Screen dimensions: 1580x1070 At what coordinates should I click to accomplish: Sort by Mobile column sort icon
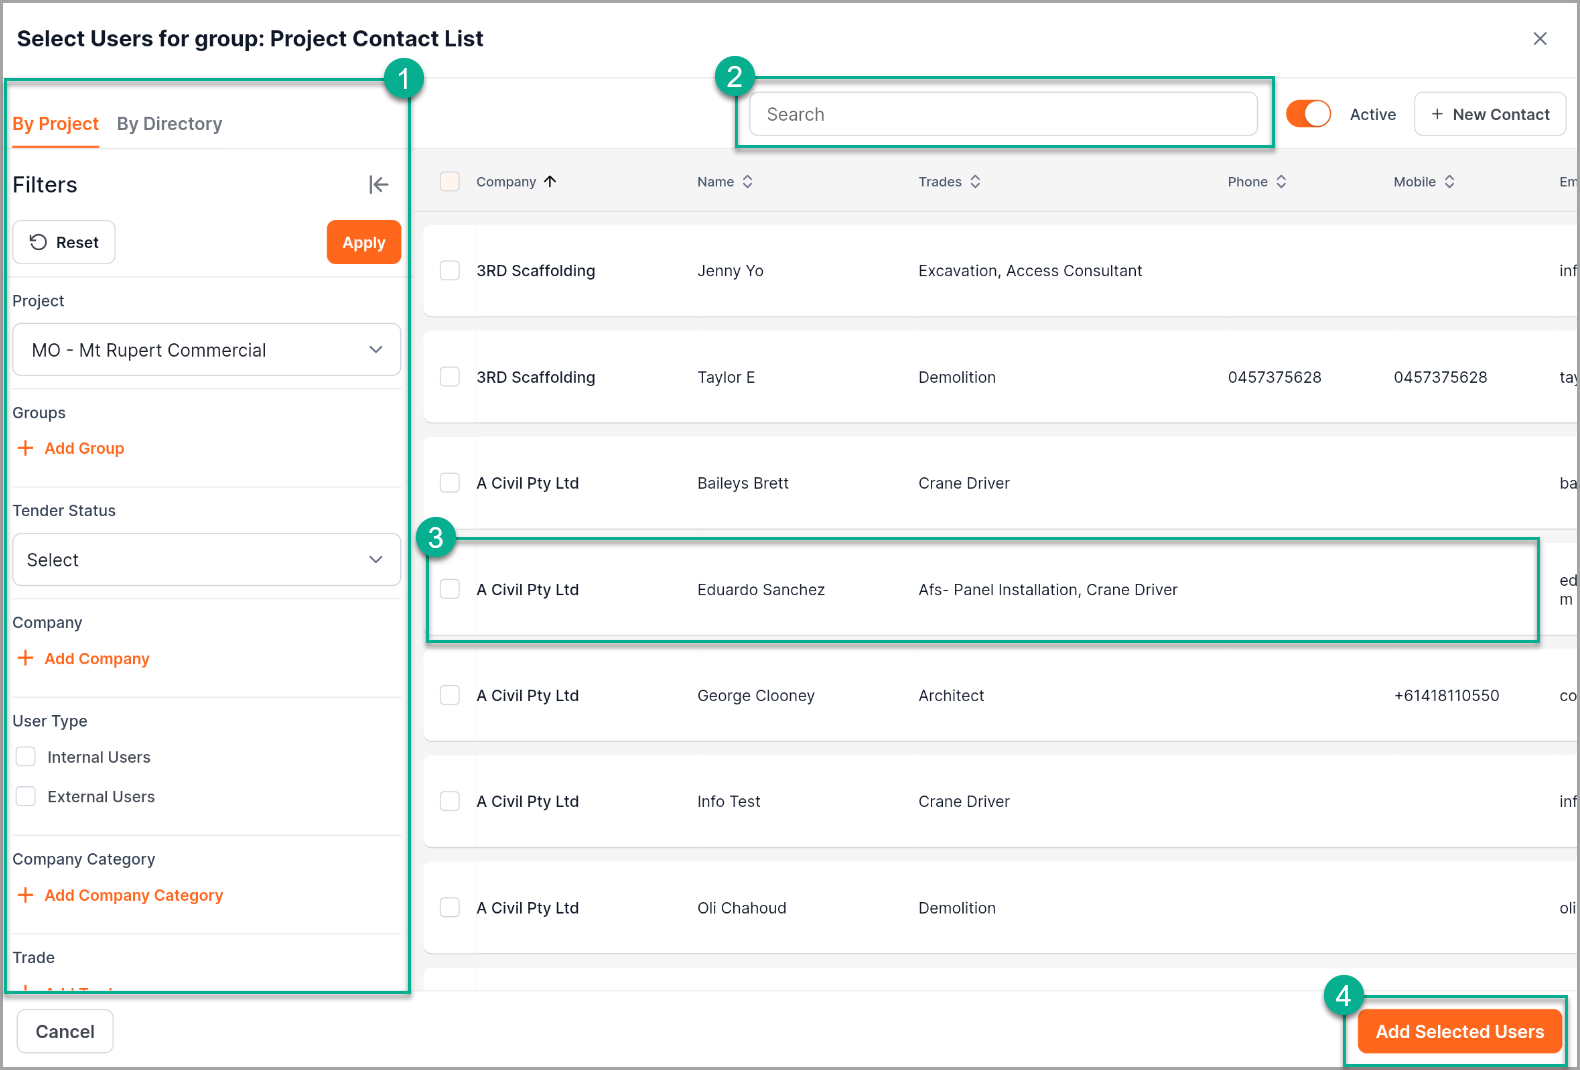[1449, 182]
